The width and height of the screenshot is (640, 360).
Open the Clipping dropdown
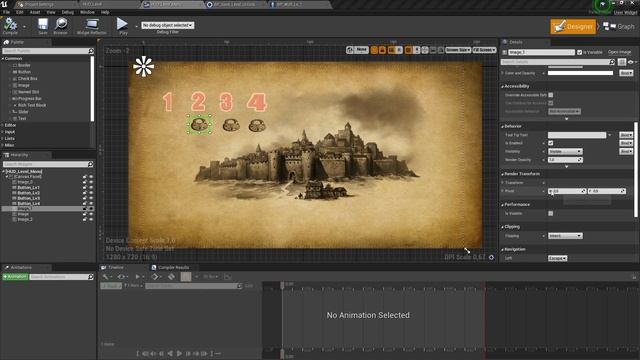(565, 236)
